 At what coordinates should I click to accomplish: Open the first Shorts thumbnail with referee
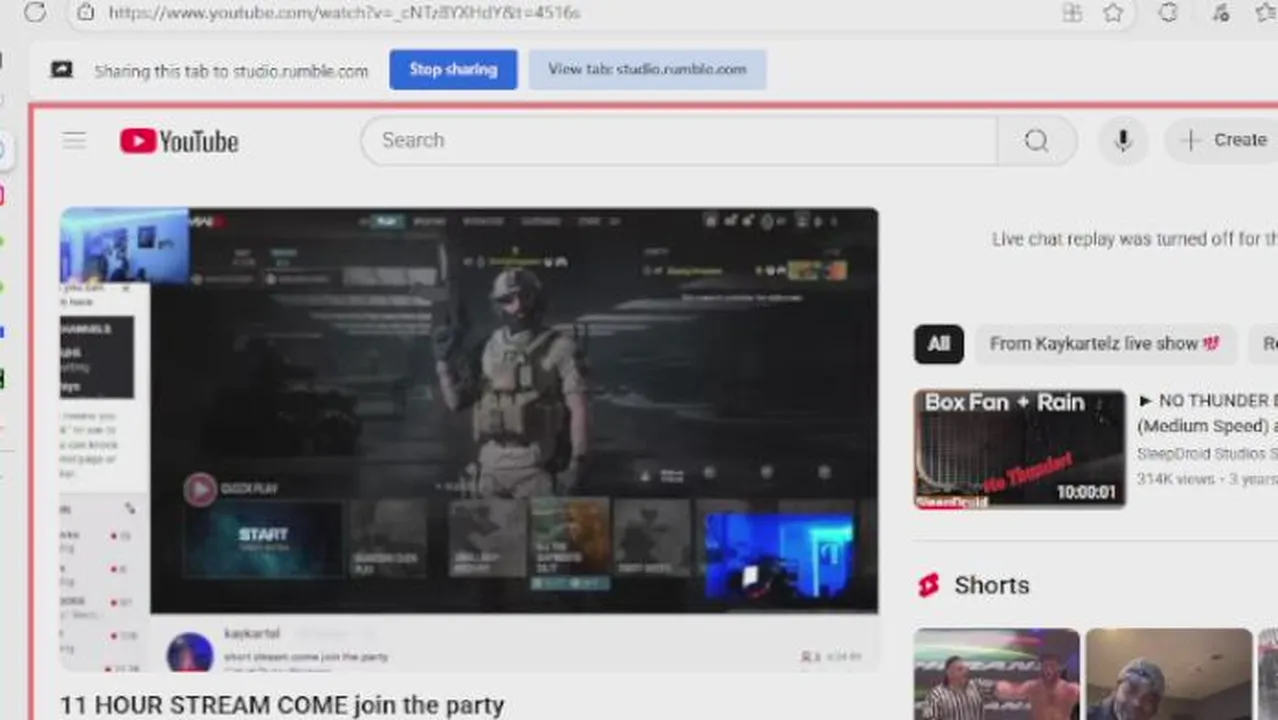tap(997, 674)
